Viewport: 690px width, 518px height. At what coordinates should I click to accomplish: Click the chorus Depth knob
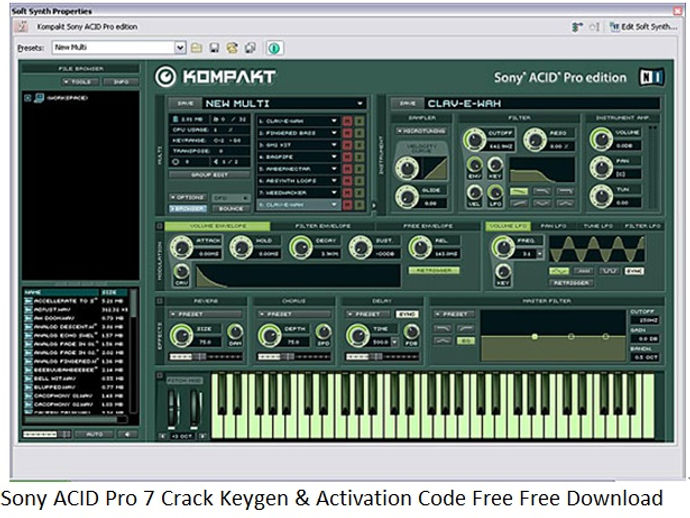(x=270, y=335)
